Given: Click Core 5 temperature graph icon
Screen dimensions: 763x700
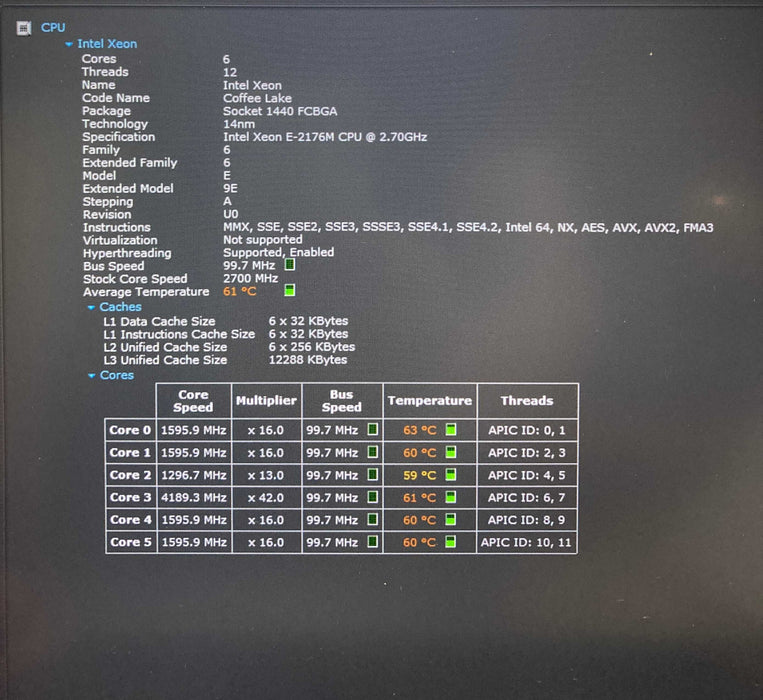Looking at the screenshot, I should (451, 542).
